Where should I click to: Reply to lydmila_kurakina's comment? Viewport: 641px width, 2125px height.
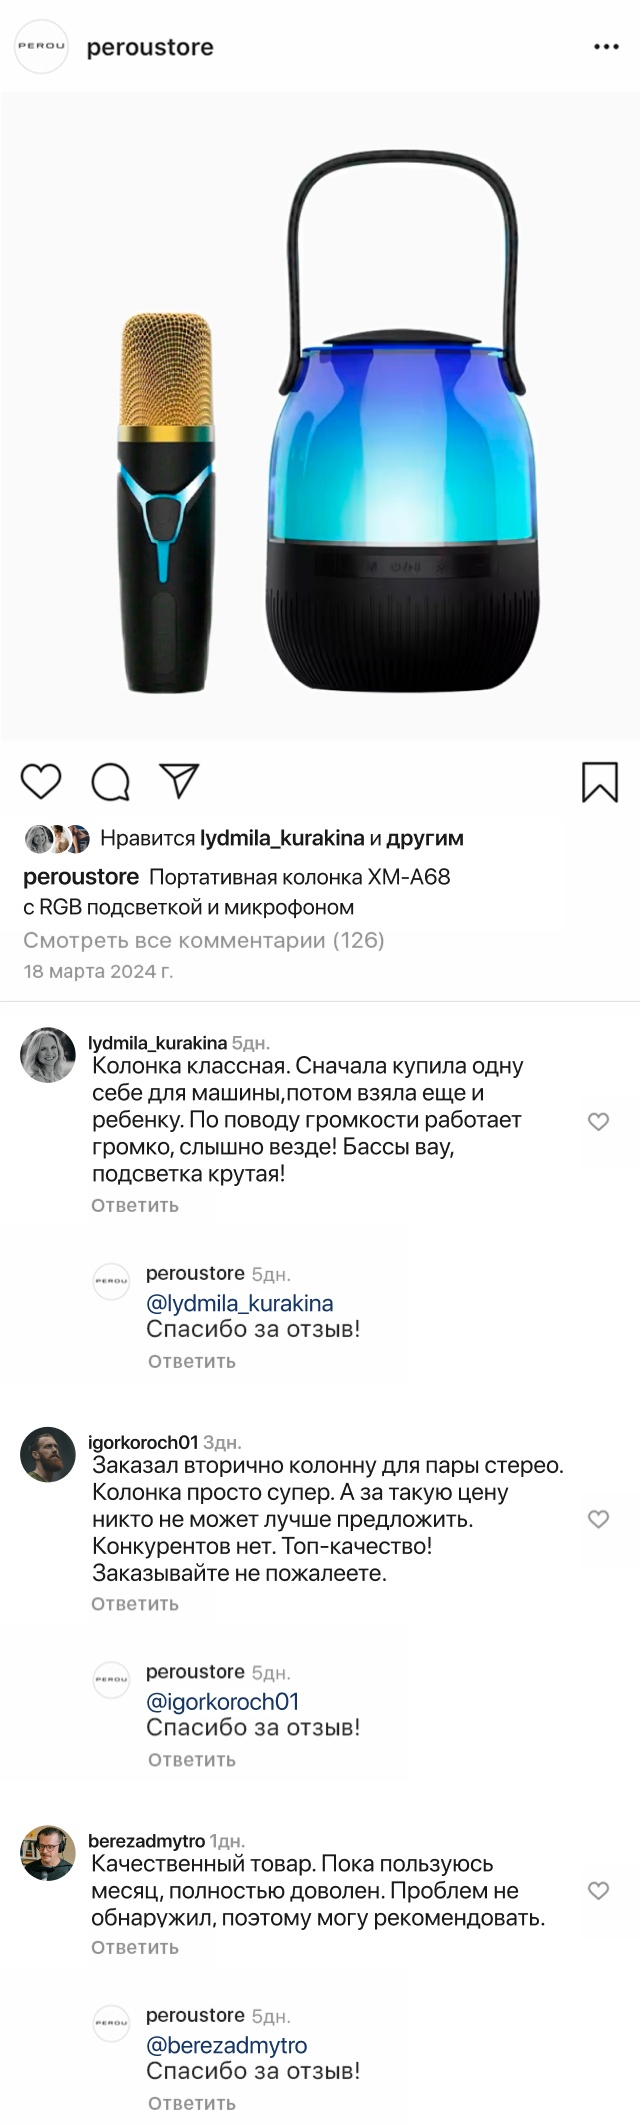tap(135, 1205)
